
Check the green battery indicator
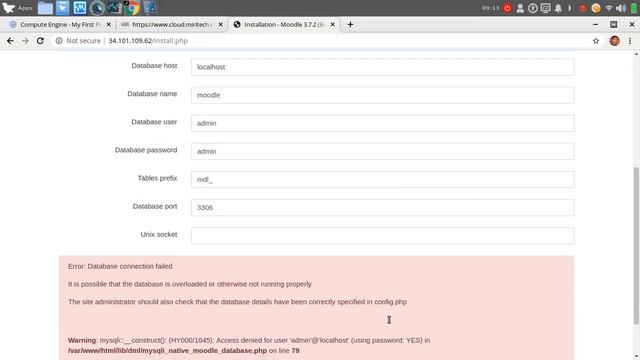634,8
